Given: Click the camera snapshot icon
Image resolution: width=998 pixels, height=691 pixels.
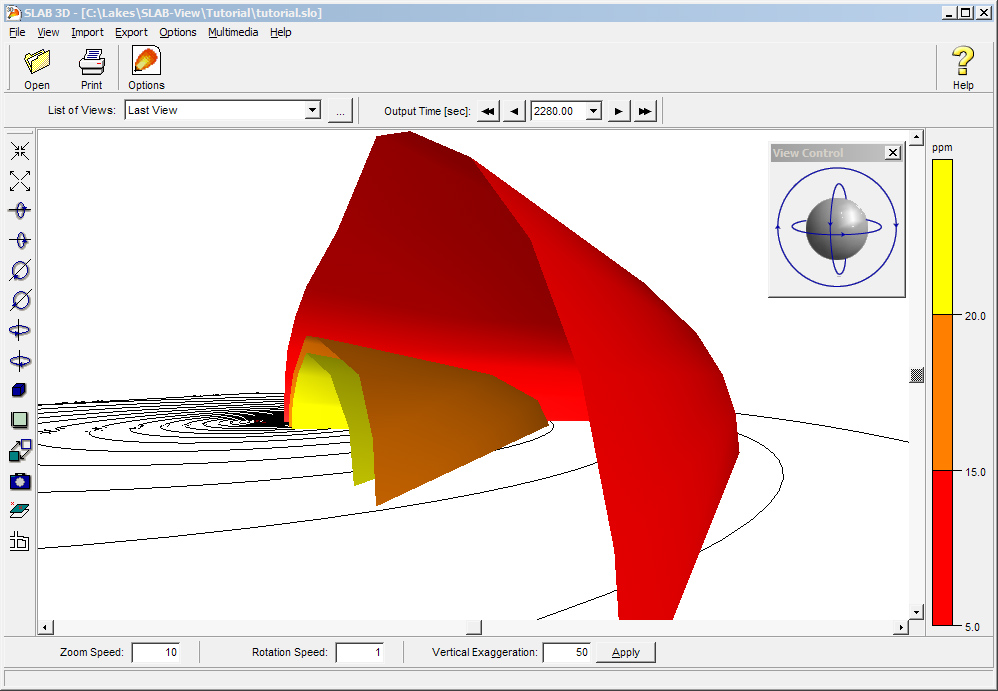Looking at the screenshot, I should pyautogui.click(x=20, y=481).
